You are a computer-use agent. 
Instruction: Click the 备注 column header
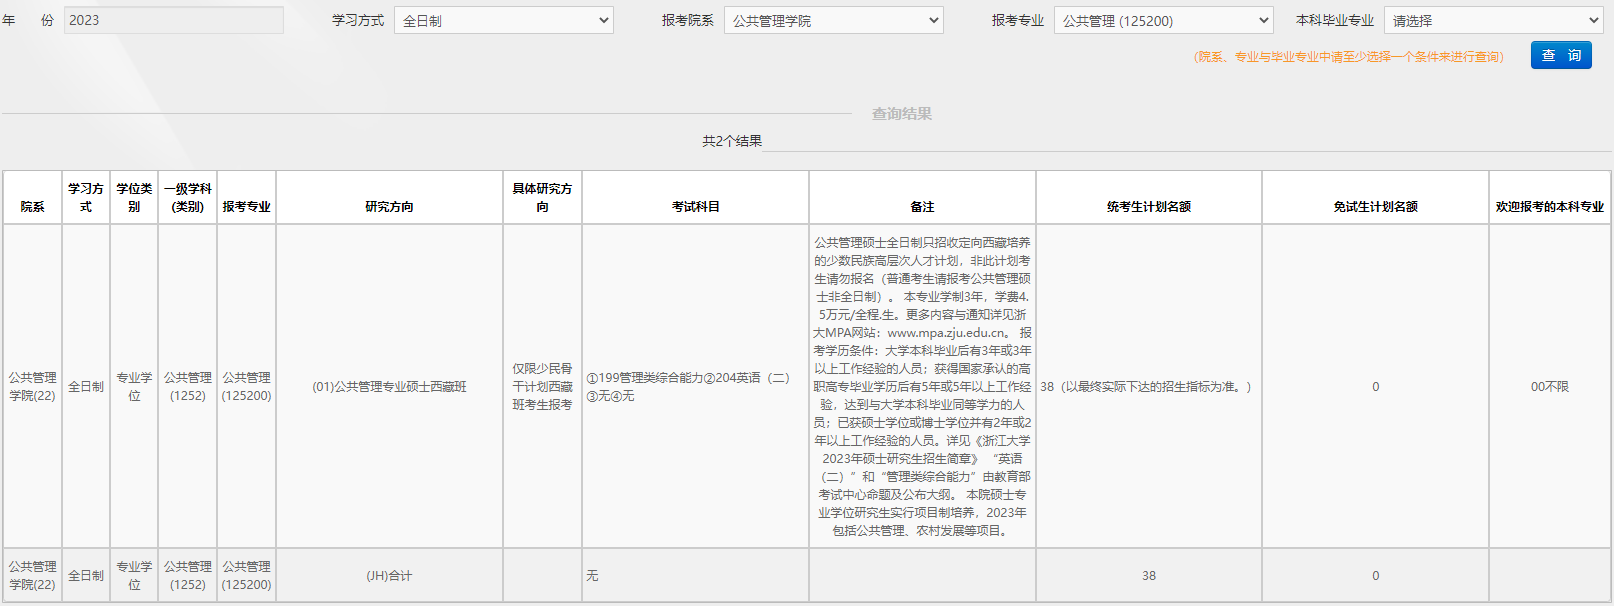[x=922, y=207]
